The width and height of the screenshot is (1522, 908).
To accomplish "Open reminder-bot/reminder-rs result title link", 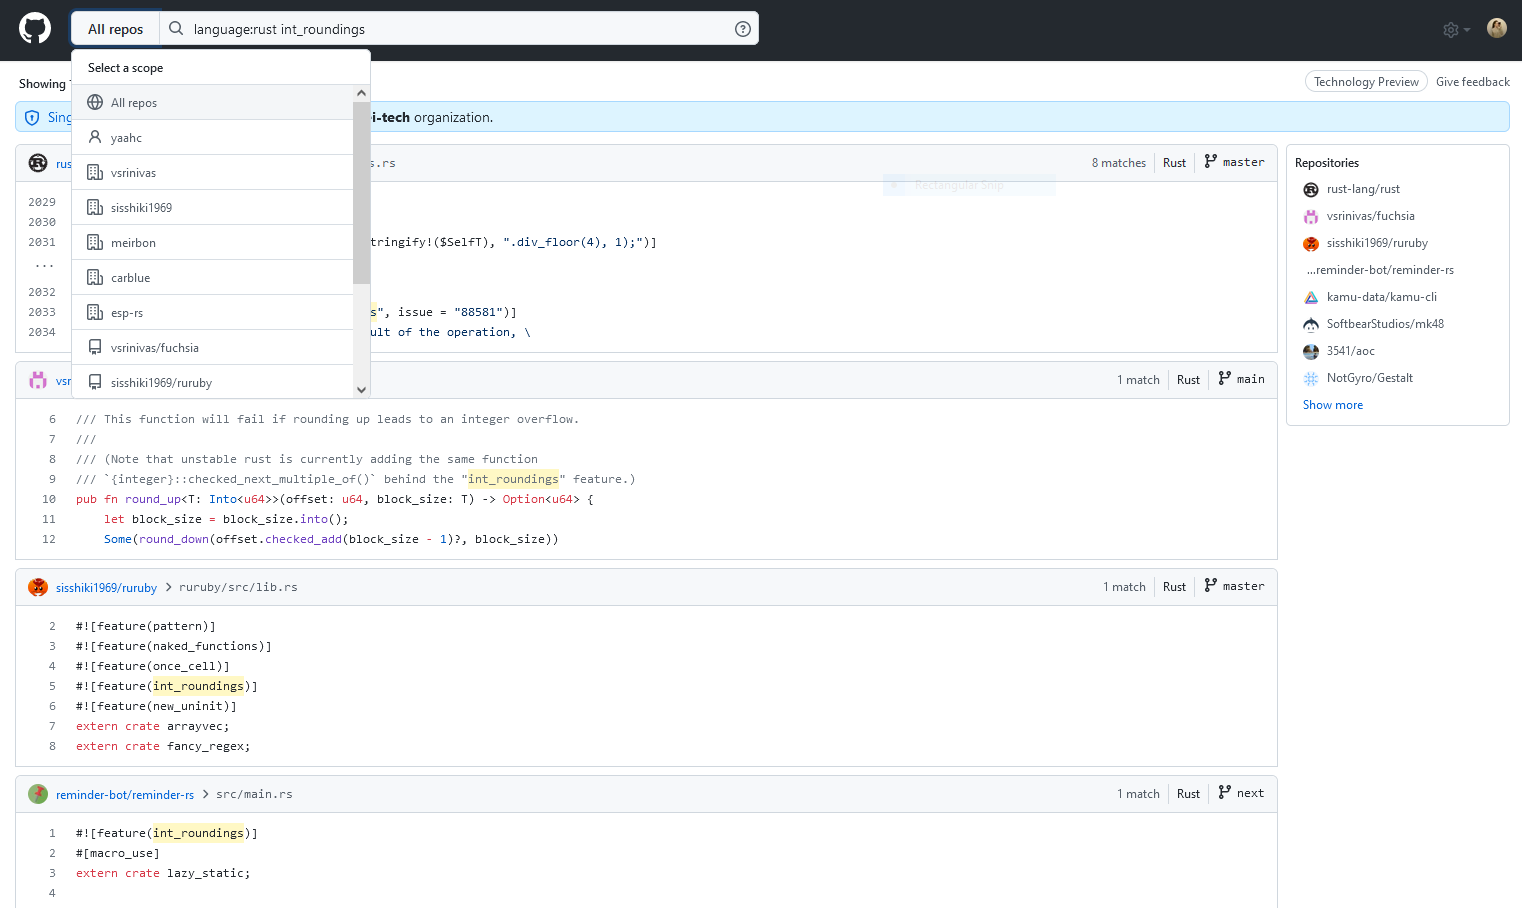I will (125, 795).
